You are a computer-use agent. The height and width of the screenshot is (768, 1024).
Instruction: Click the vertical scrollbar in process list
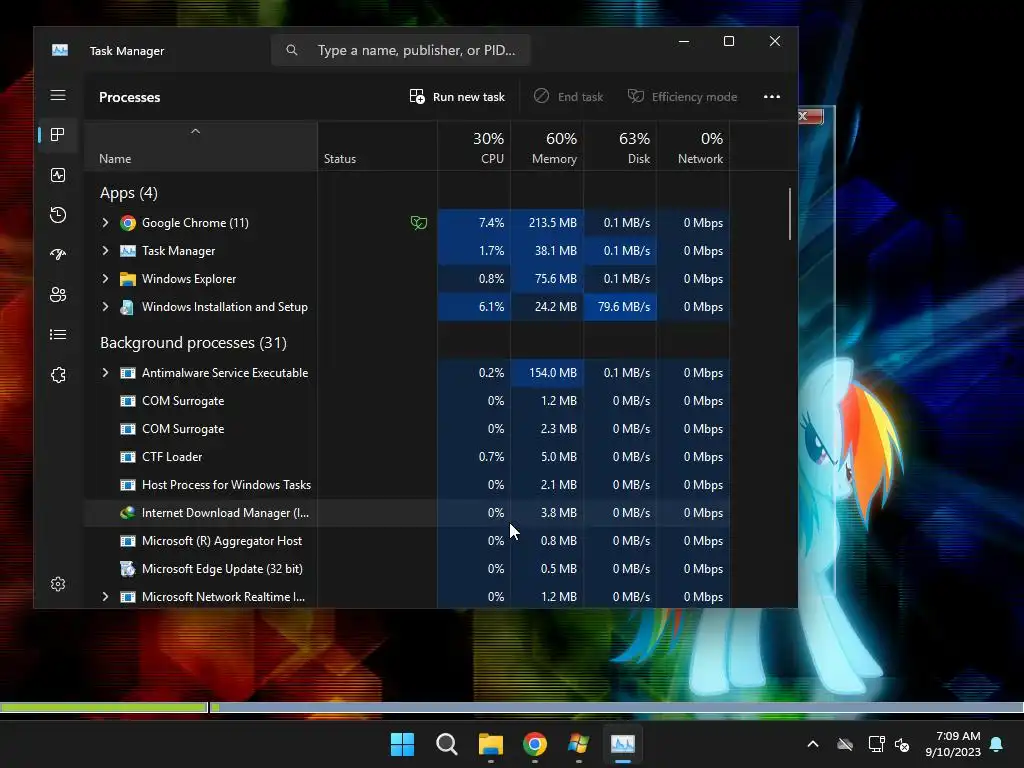coord(790,214)
